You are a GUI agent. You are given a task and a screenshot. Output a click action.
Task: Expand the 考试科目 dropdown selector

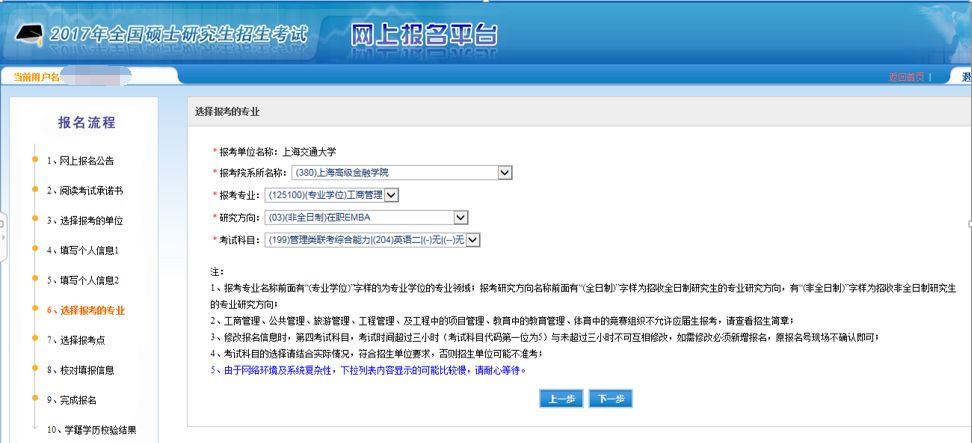tap(473, 240)
